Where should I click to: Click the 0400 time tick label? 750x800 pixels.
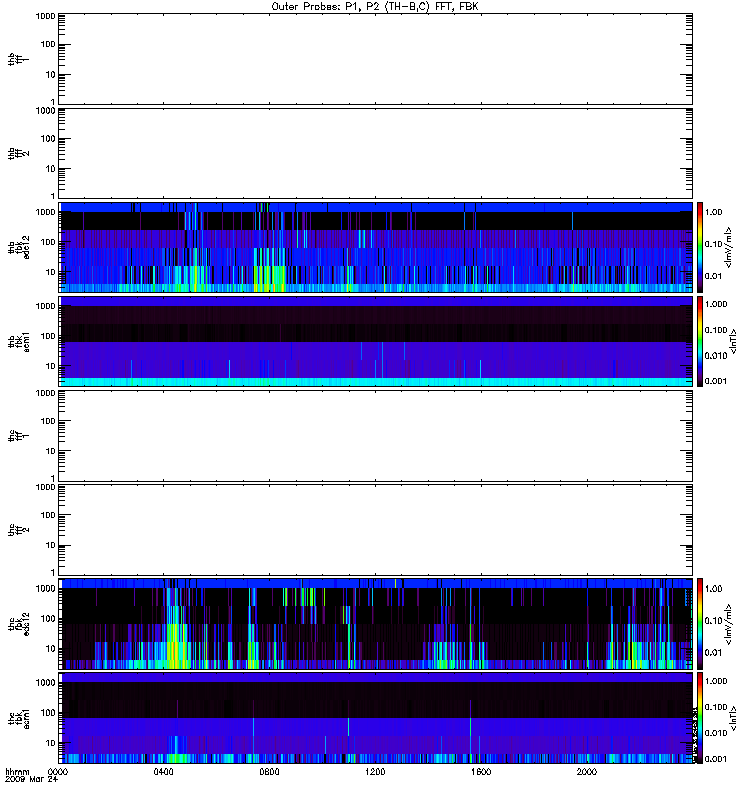[x=163, y=772]
